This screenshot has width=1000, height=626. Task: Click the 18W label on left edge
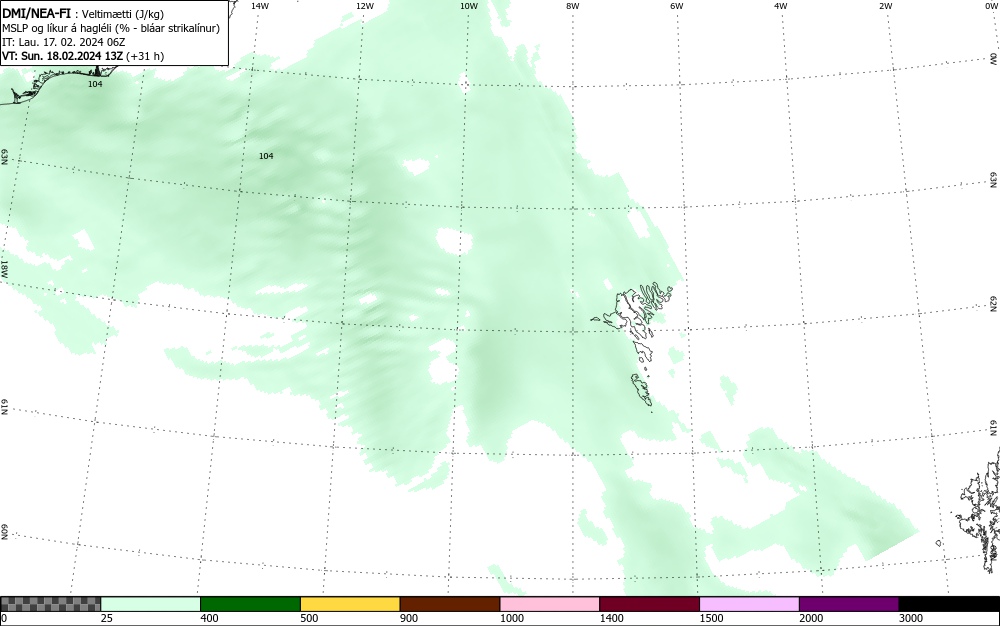pyautogui.click(x=4, y=268)
